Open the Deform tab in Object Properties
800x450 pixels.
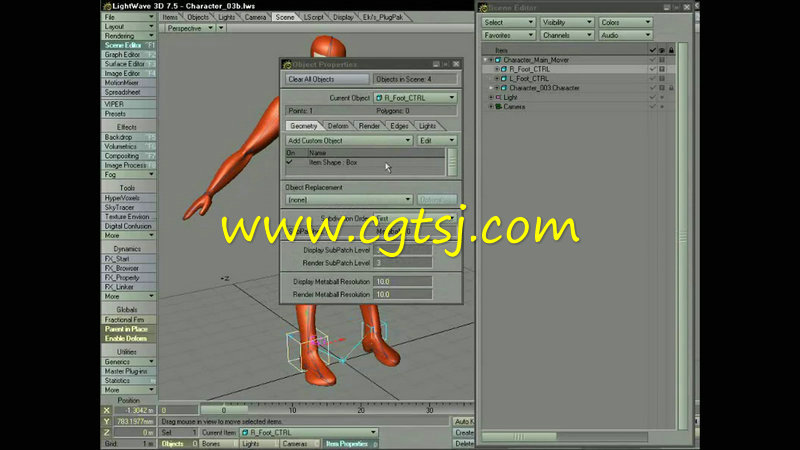click(338, 126)
